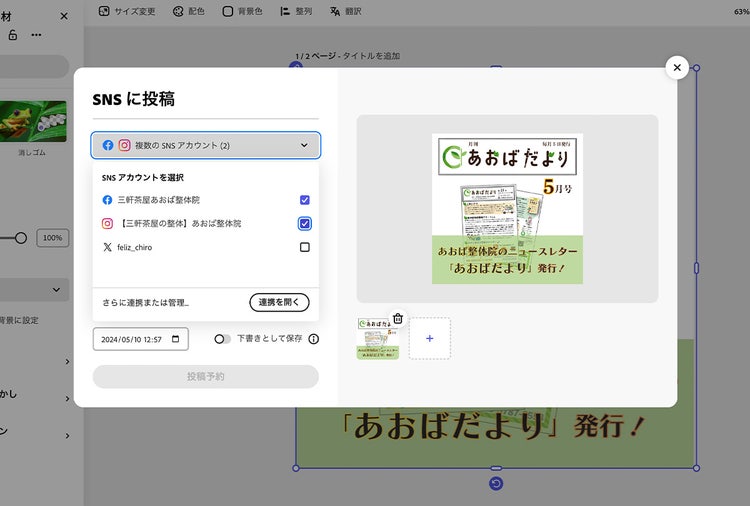Screen dimensions: 750x506
Task: Check the X feliz_chiro account
Action: tap(305, 247)
